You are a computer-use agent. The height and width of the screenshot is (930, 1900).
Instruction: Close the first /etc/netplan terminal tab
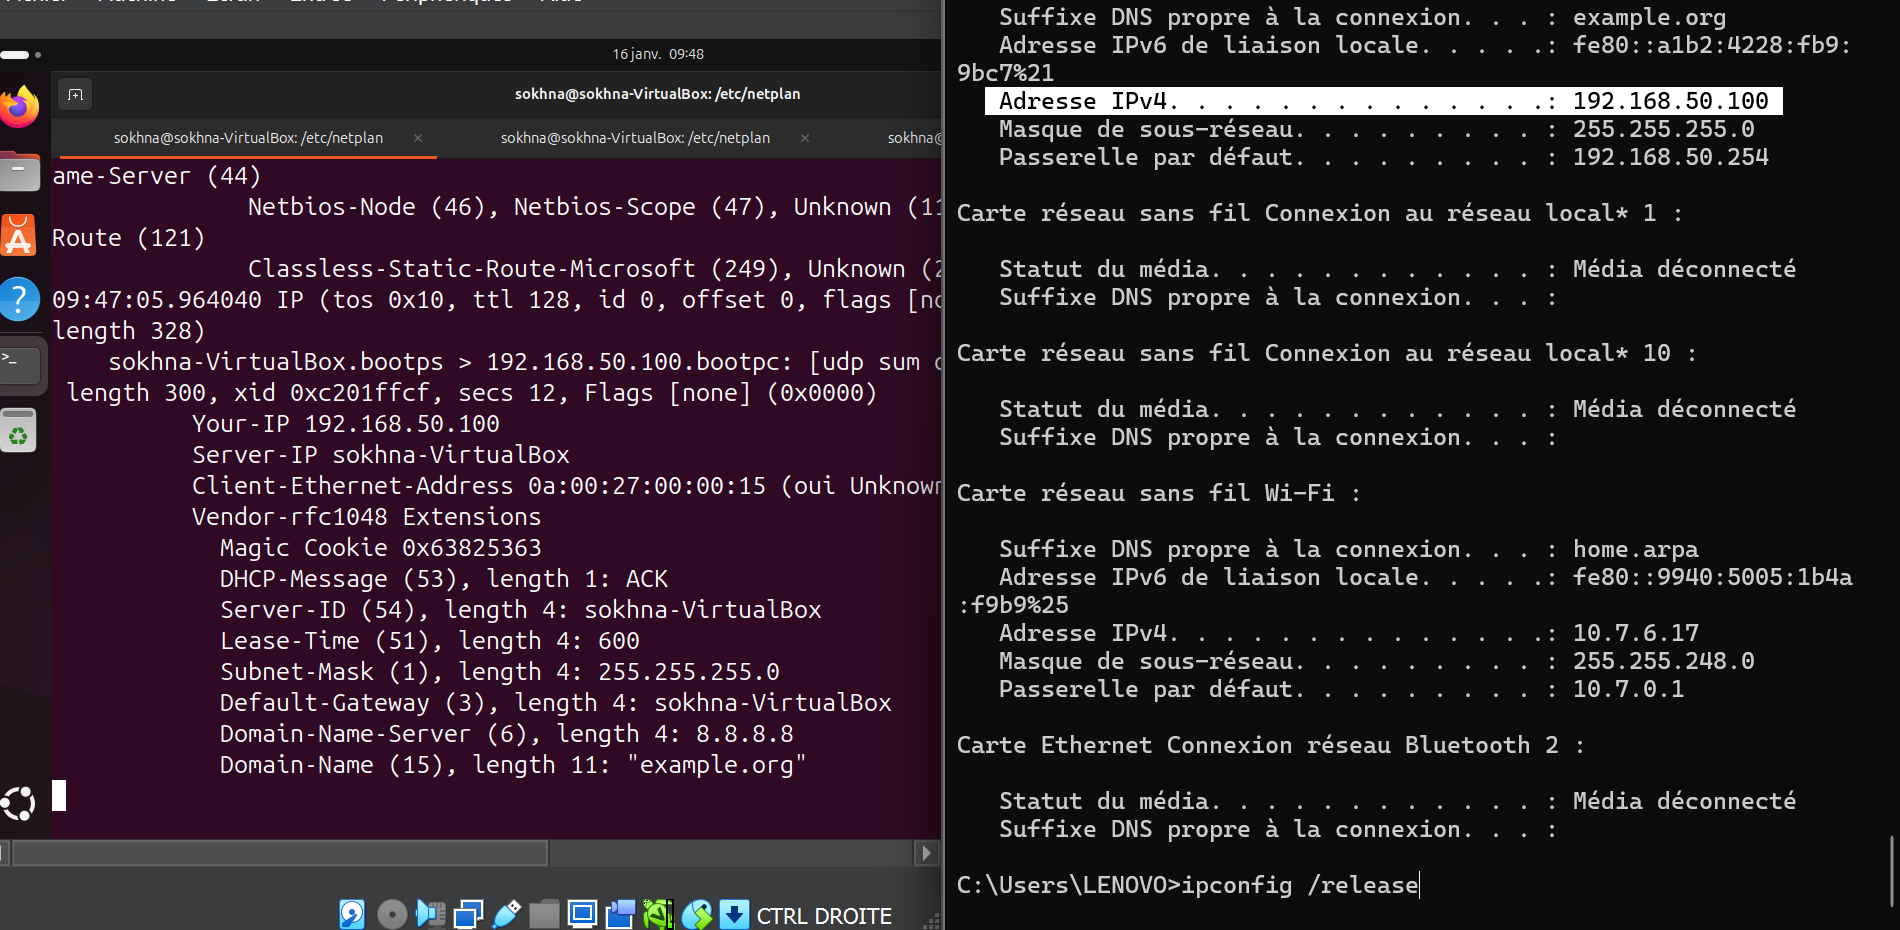(x=418, y=138)
